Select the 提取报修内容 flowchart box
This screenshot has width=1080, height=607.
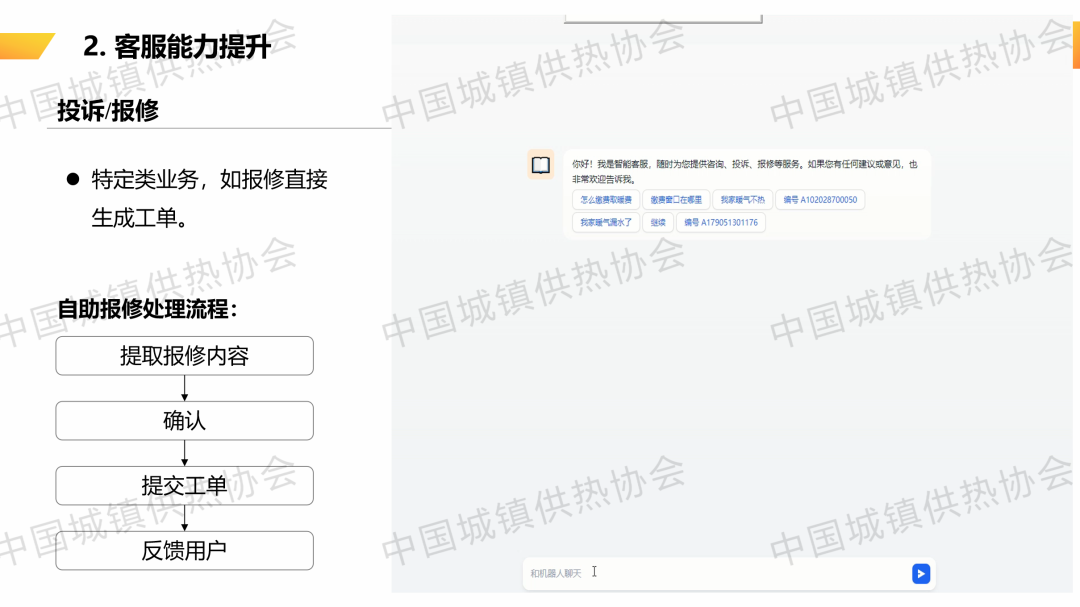coord(184,356)
